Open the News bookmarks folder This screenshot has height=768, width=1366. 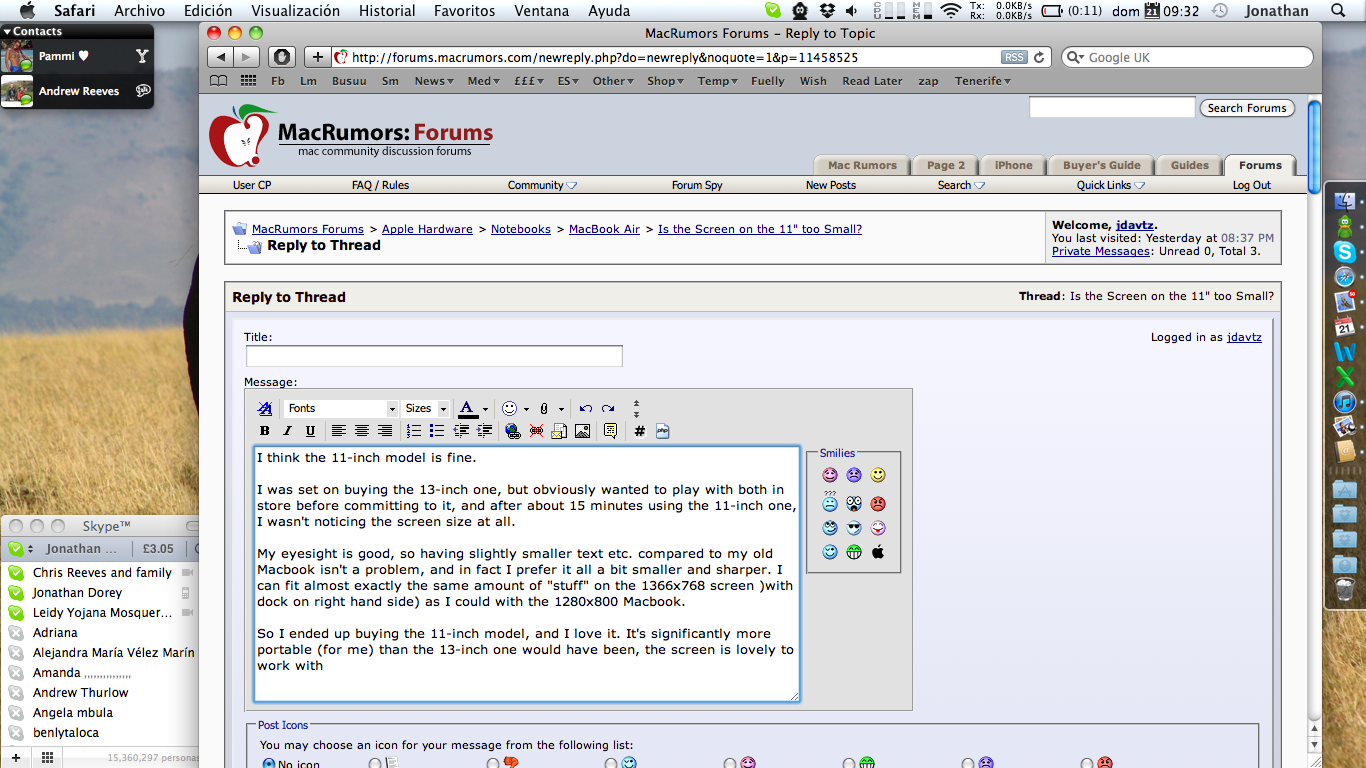[434, 81]
